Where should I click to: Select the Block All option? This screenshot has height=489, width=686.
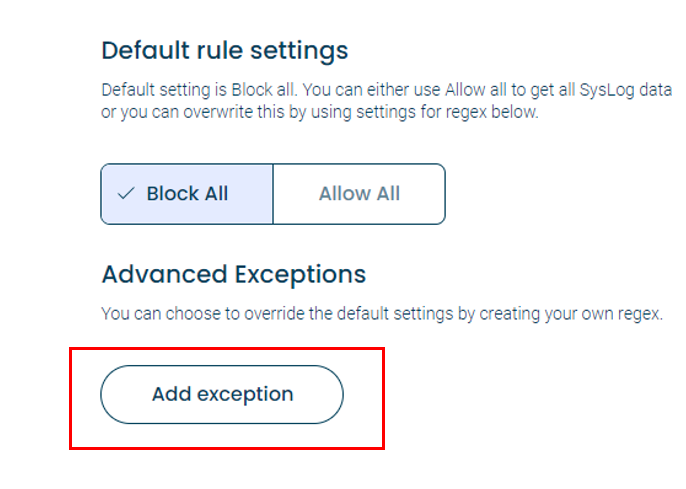click(x=187, y=194)
